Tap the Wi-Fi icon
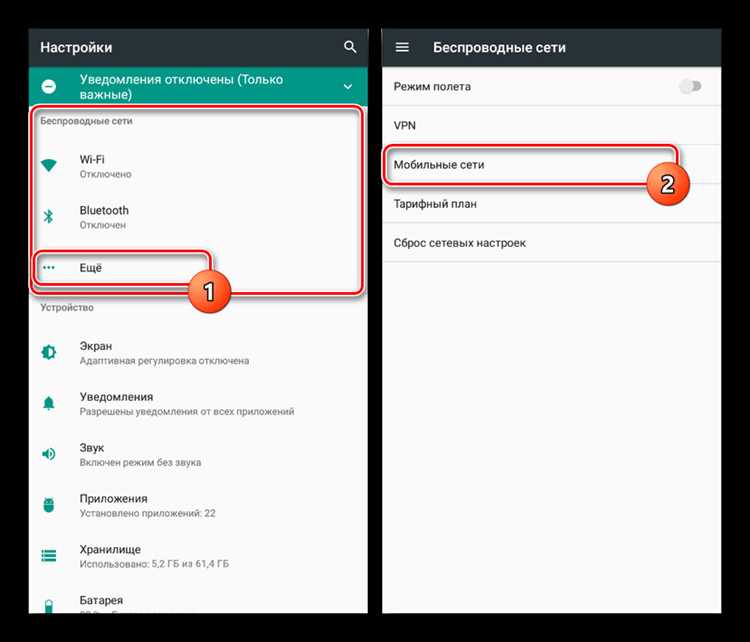The height and width of the screenshot is (642, 750). click(49, 166)
